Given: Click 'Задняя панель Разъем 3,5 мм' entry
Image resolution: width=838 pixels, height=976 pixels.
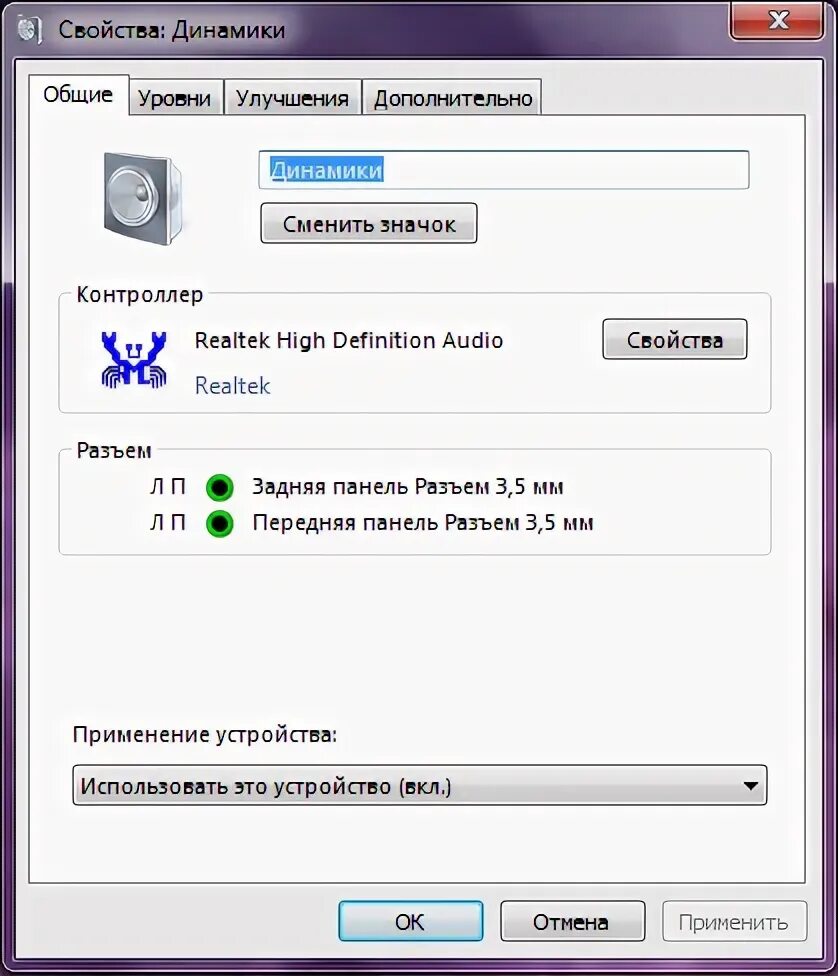Looking at the screenshot, I should pos(408,487).
